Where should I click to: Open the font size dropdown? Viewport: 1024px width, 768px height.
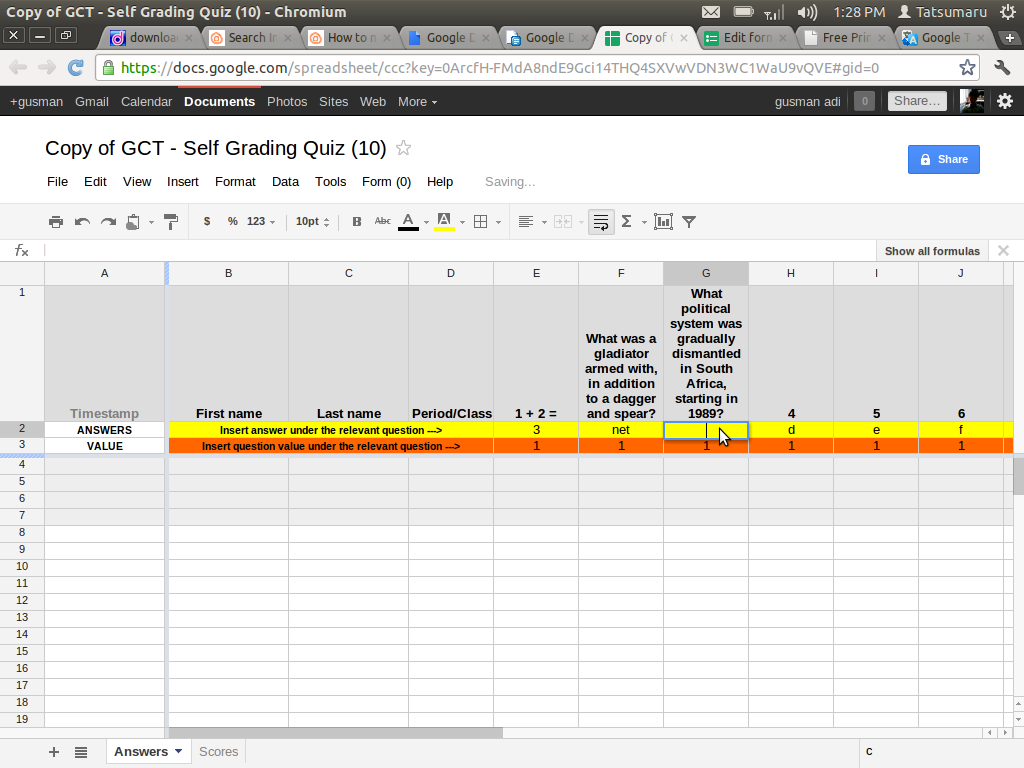[x=312, y=221]
